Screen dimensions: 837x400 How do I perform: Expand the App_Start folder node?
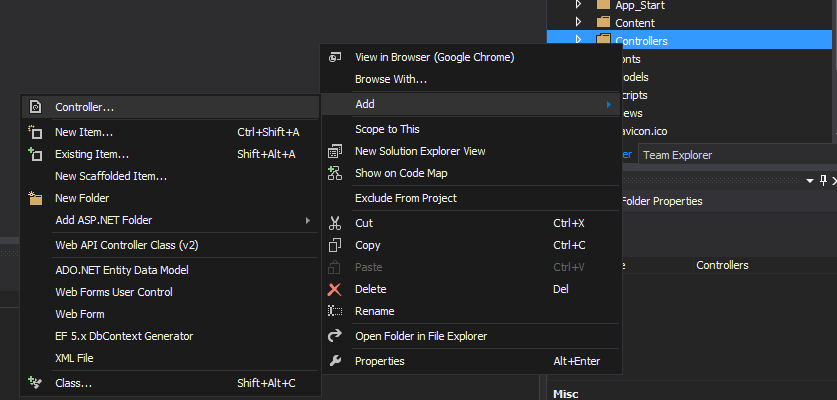point(578,5)
